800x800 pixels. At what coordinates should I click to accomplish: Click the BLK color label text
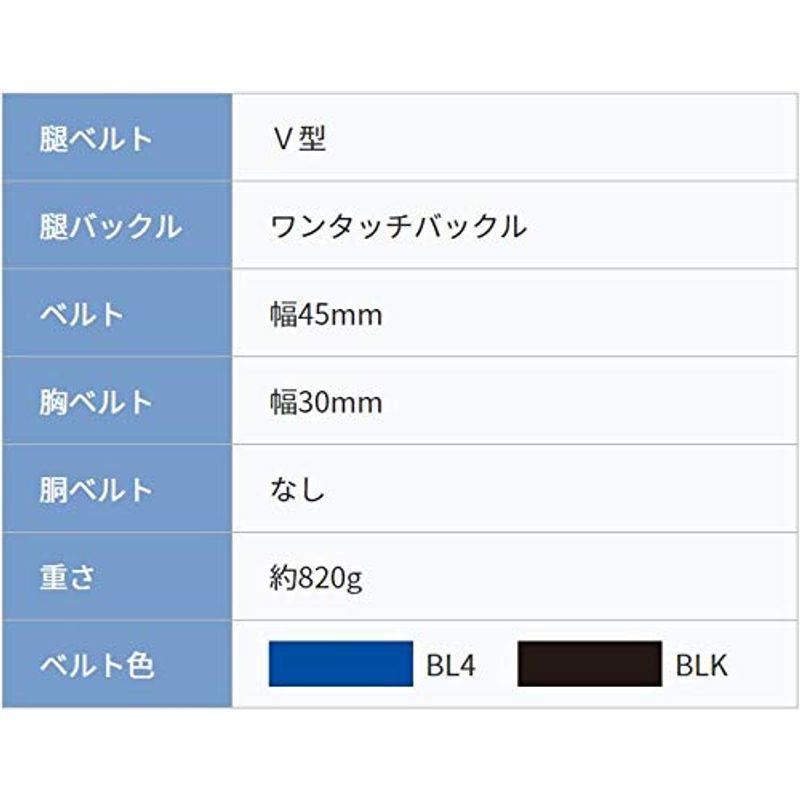point(702,665)
